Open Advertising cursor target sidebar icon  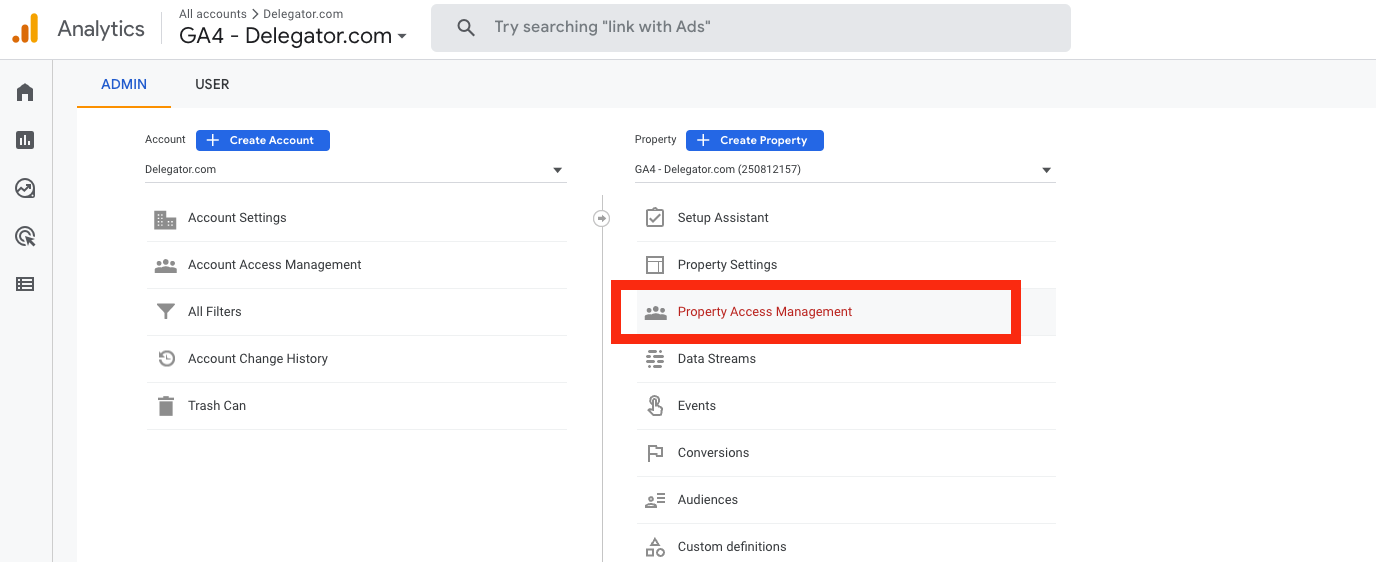pyautogui.click(x=25, y=237)
